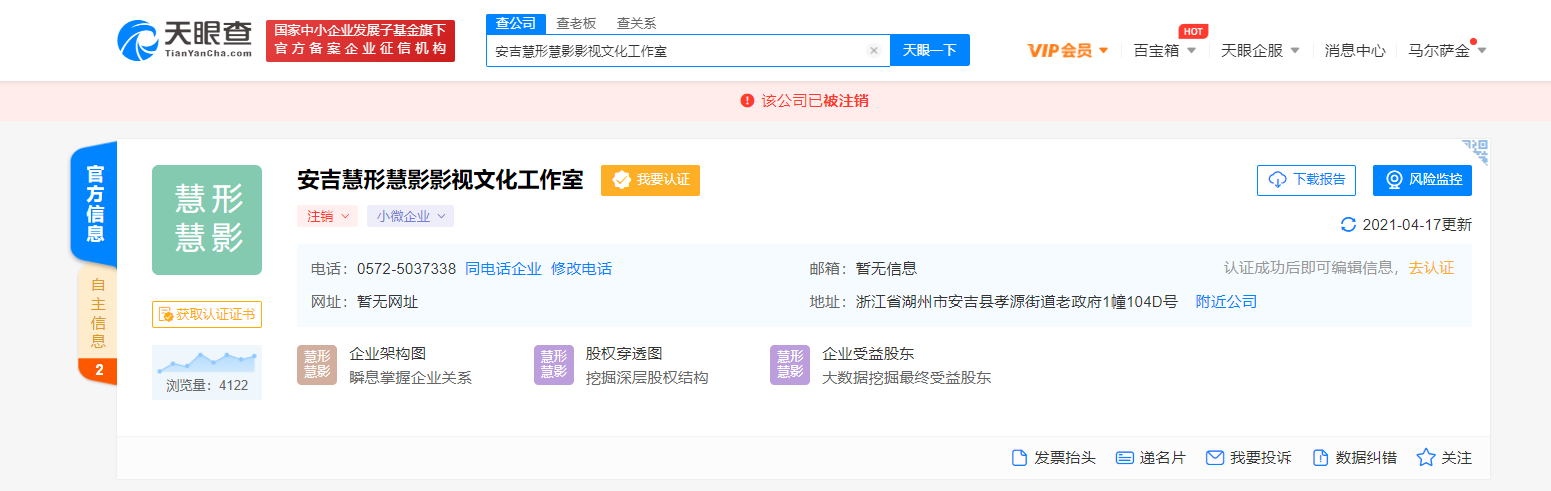Click the phone number 0572-5037338
This screenshot has width=1551, height=491.
pos(406,269)
